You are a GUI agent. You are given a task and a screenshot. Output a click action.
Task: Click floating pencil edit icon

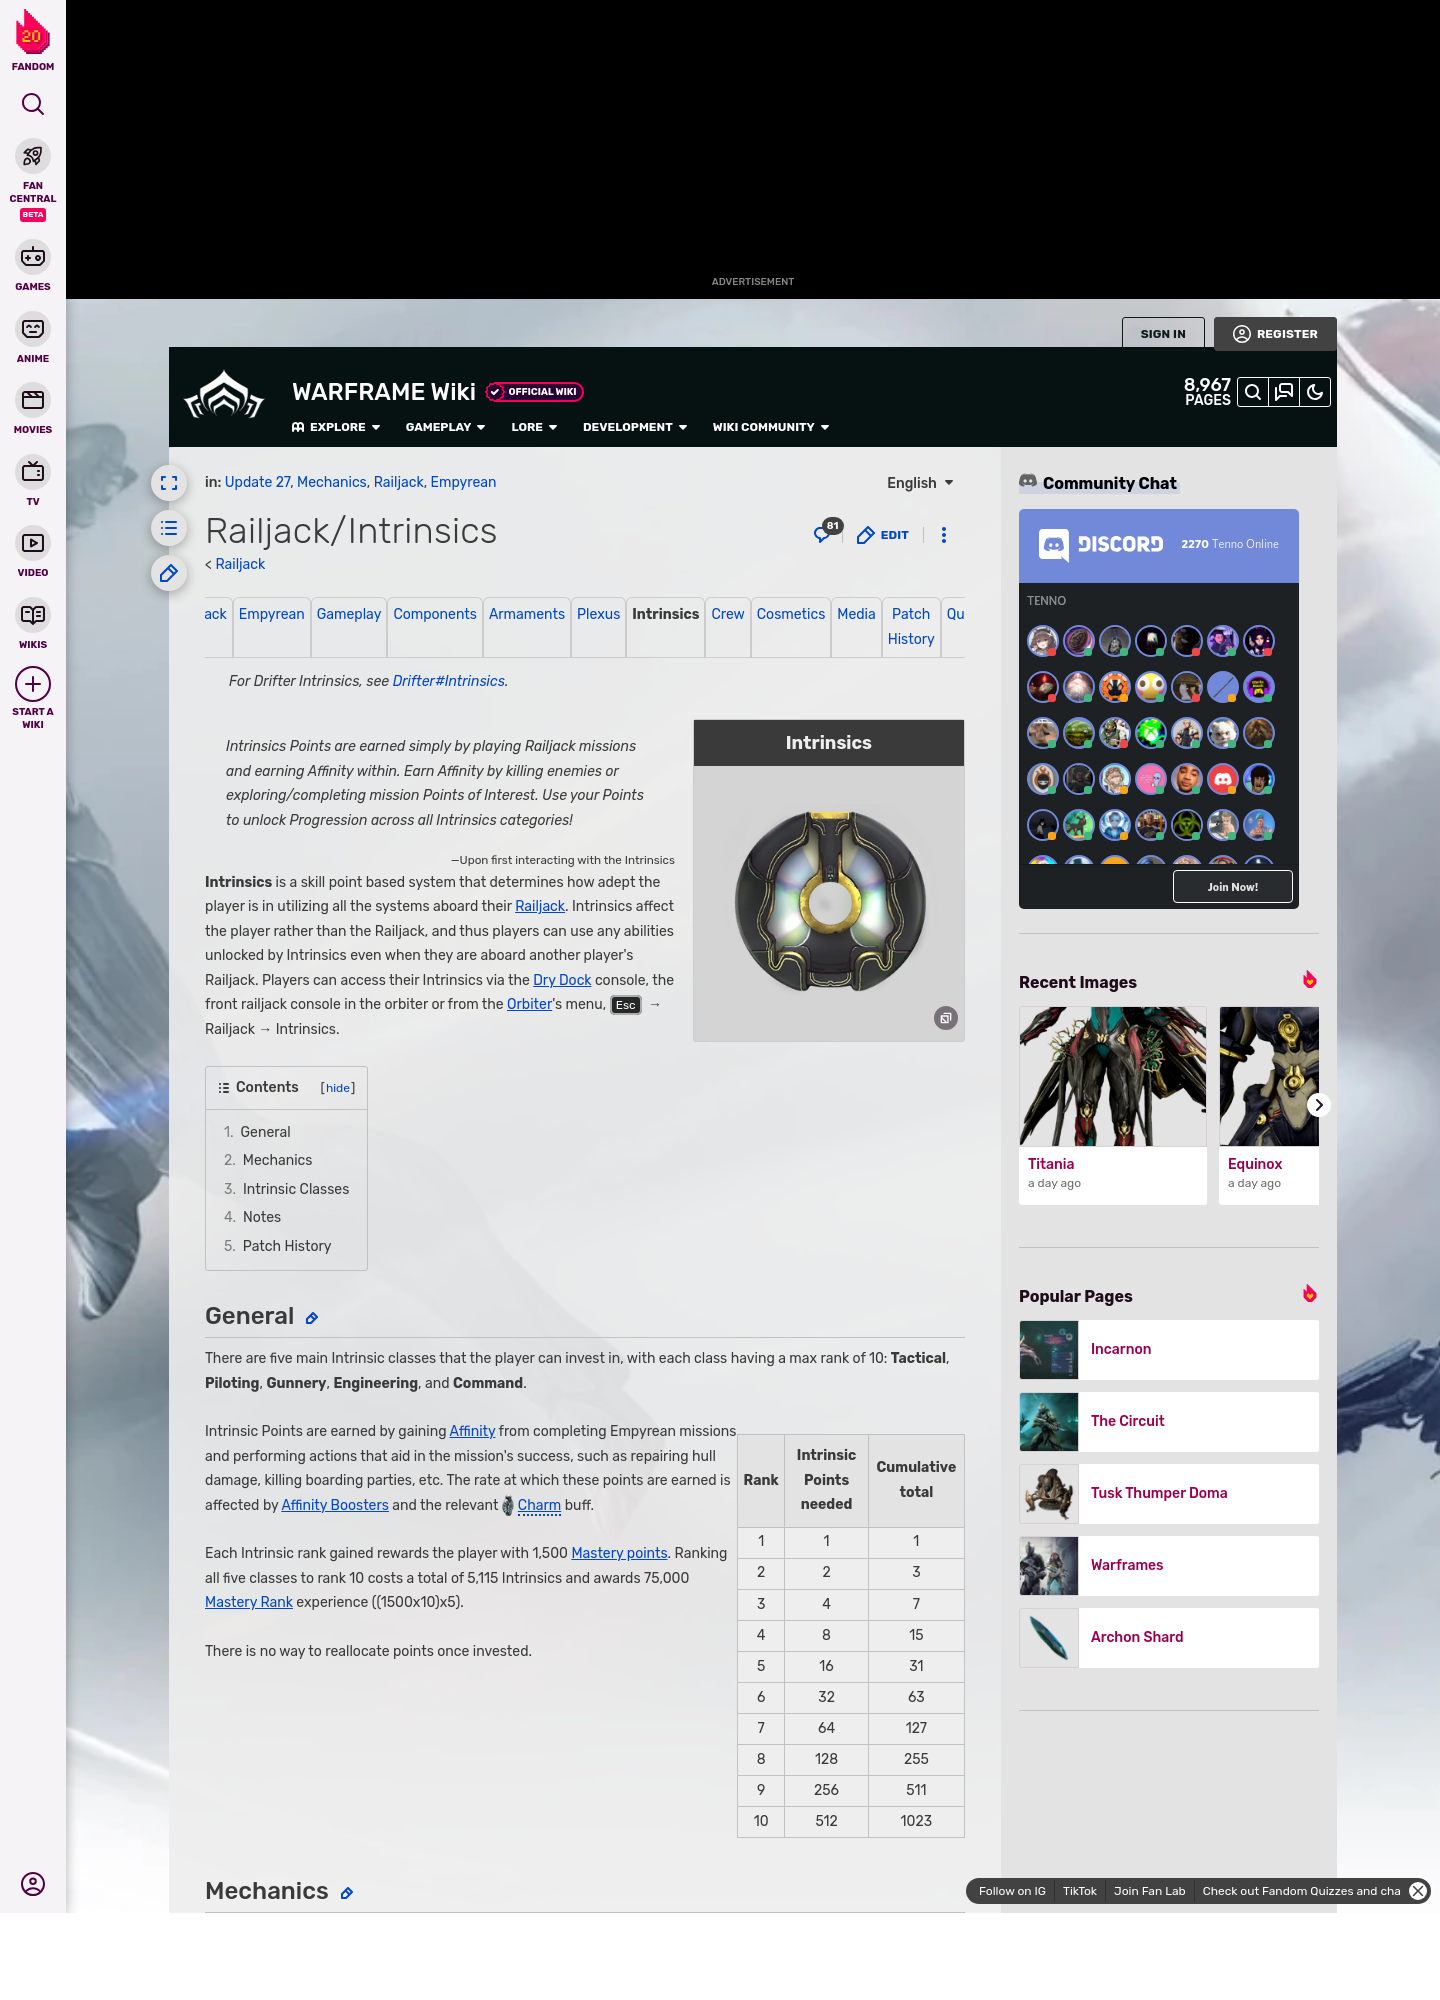pyautogui.click(x=169, y=573)
